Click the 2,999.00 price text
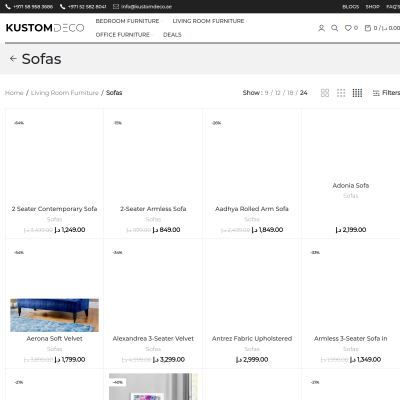This screenshot has height=400, width=400. click(x=252, y=359)
